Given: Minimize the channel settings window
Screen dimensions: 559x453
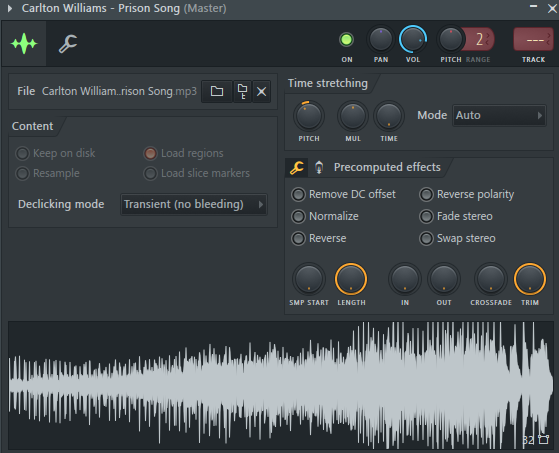Looking at the screenshot, I should (533, 6).
